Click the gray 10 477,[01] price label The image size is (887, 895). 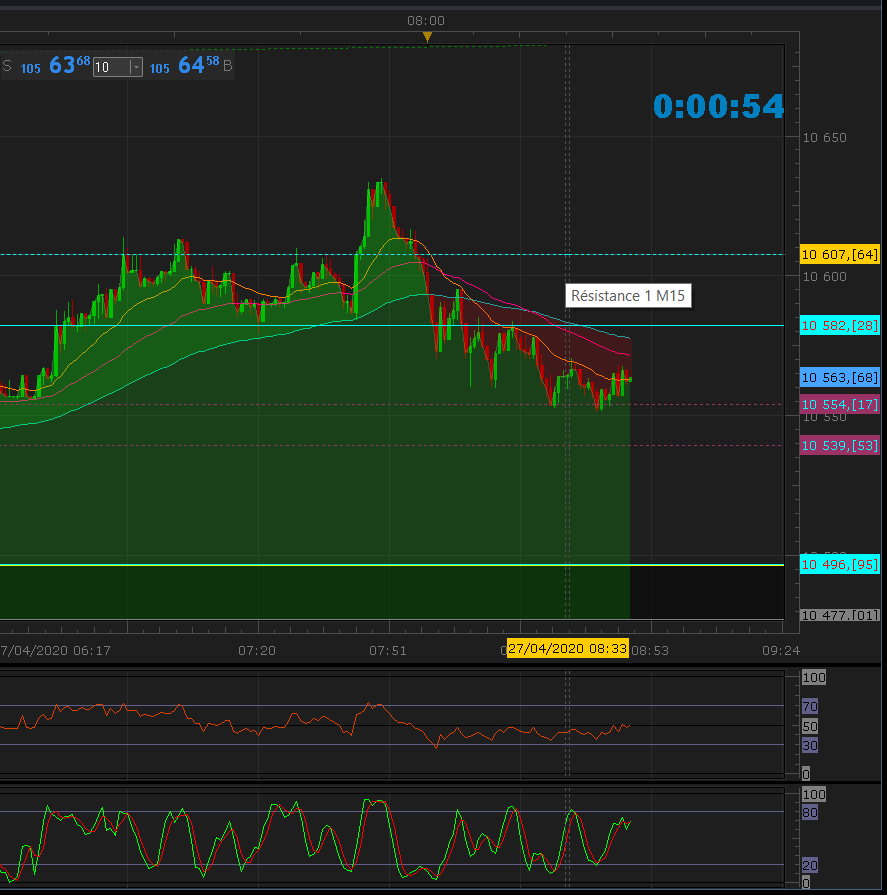pyautogui.click(x=839, y=615)
